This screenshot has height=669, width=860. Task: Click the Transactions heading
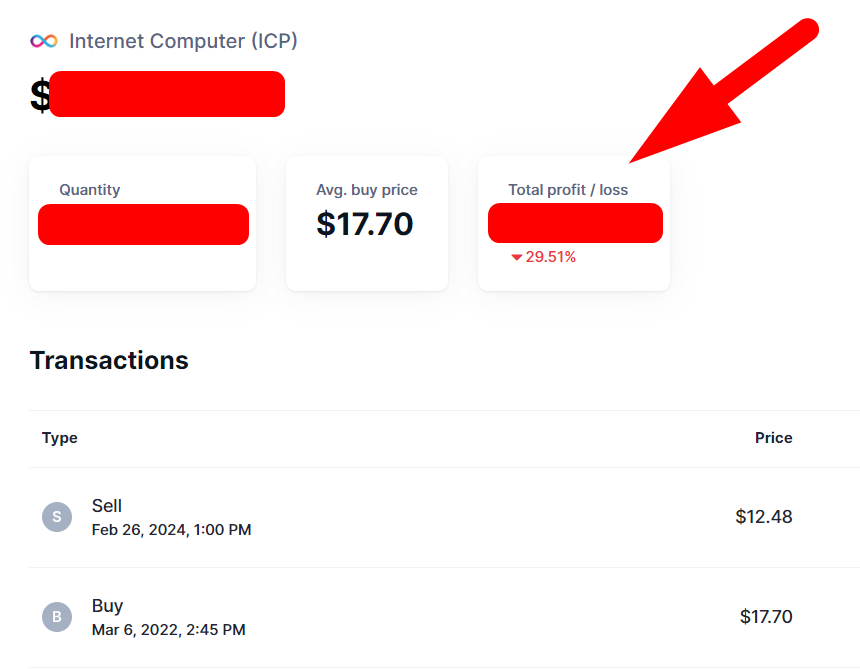pos(109,360)
